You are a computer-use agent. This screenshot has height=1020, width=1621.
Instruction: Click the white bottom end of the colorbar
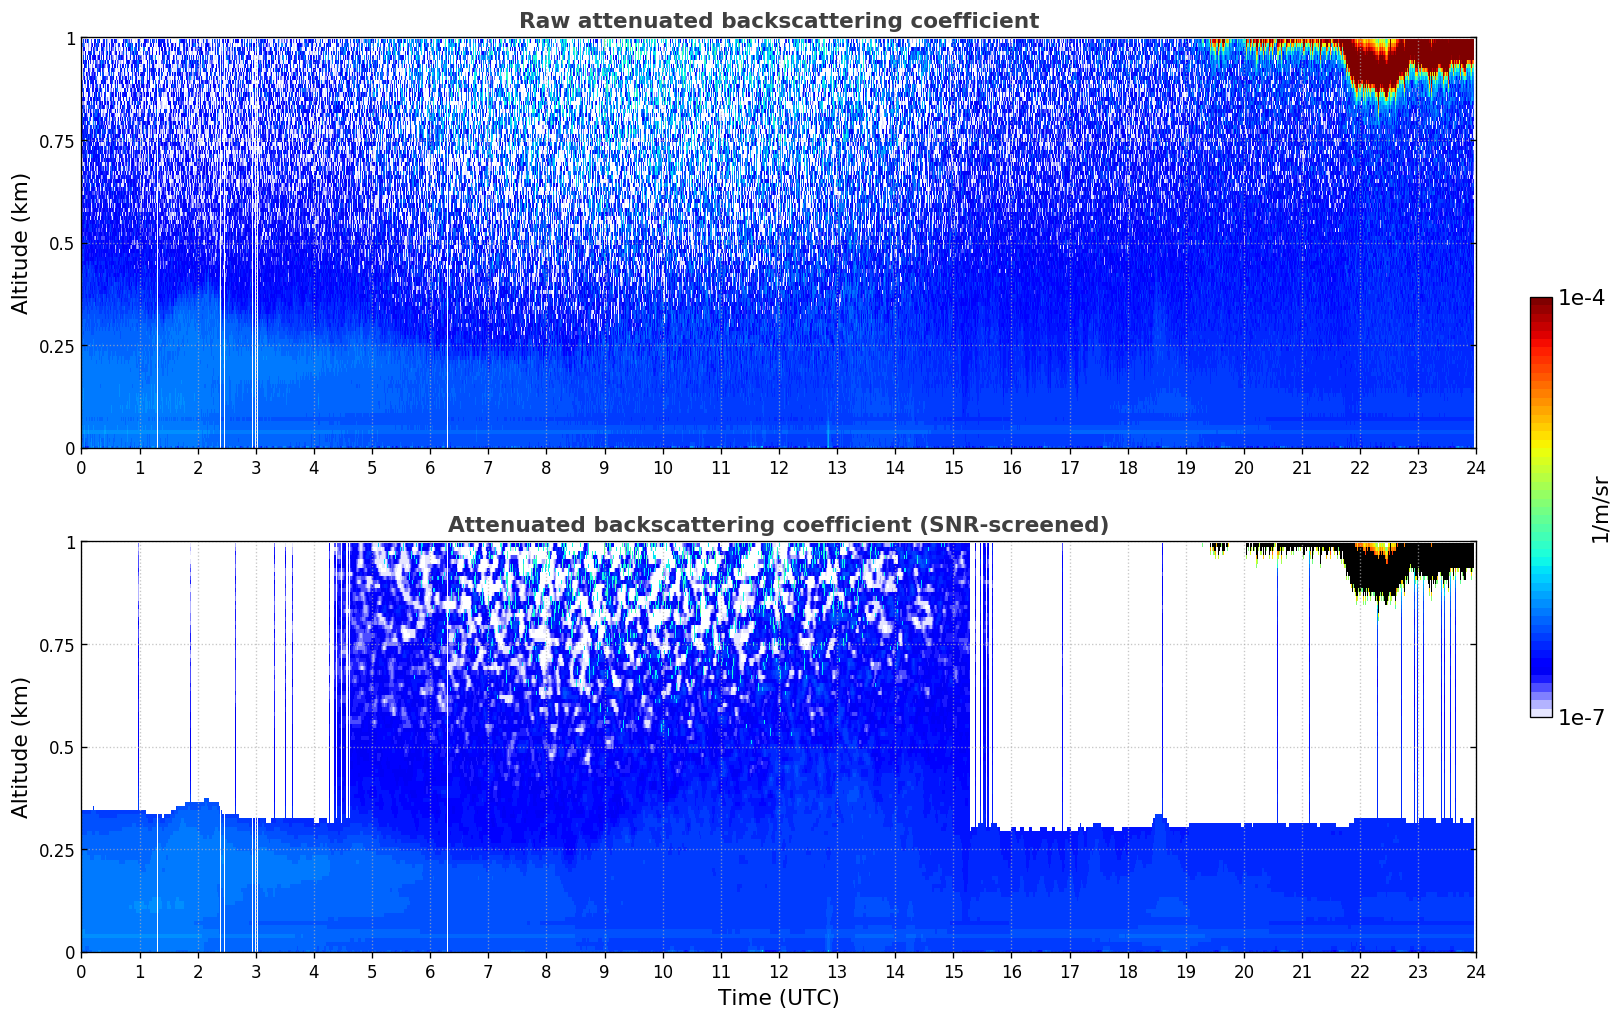[x=1541, y=712]
